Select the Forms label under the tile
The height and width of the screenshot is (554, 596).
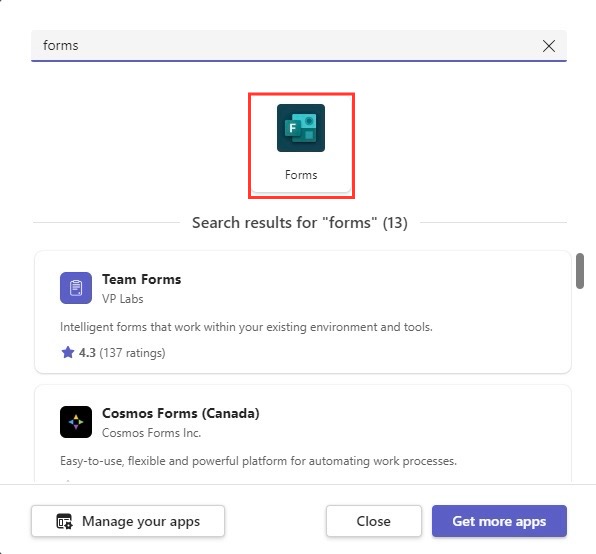[301, 175]
